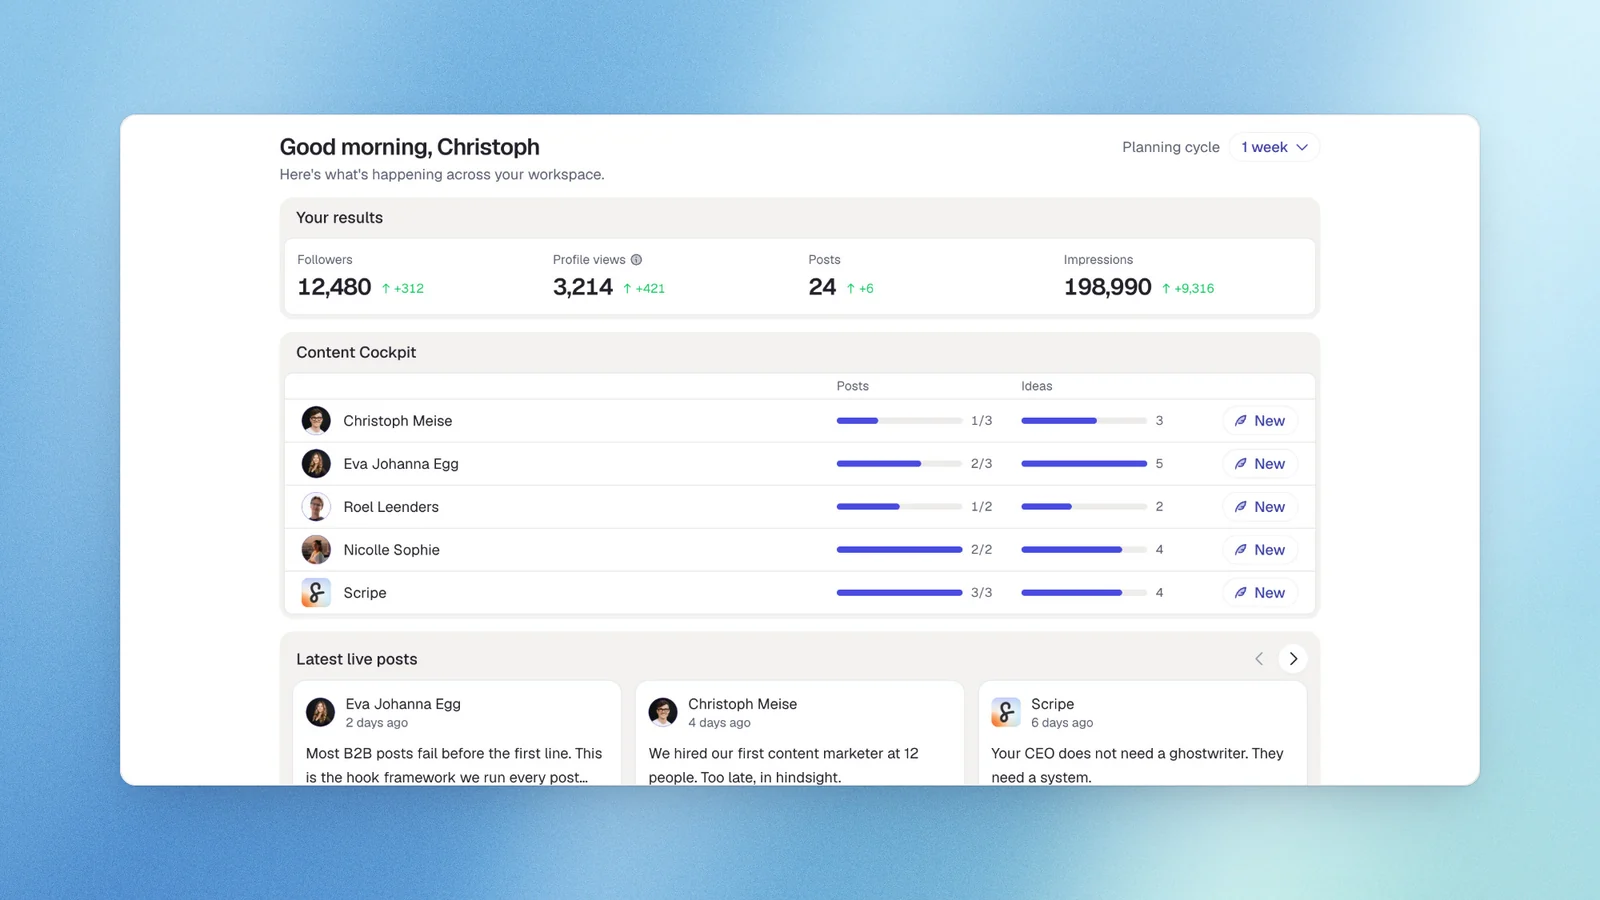
Task: Click the '2 days ago' timestamp
Action: point(377,723)
